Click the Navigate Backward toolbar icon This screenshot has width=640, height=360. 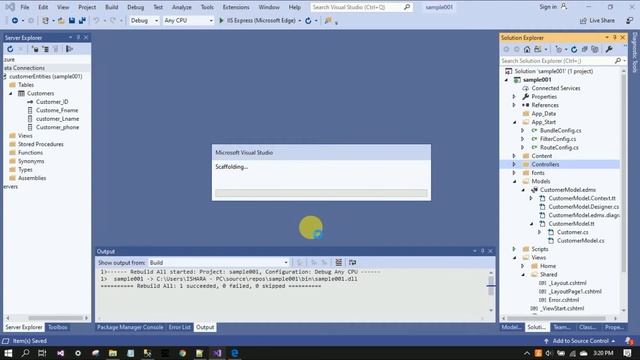tap(15, 20)
